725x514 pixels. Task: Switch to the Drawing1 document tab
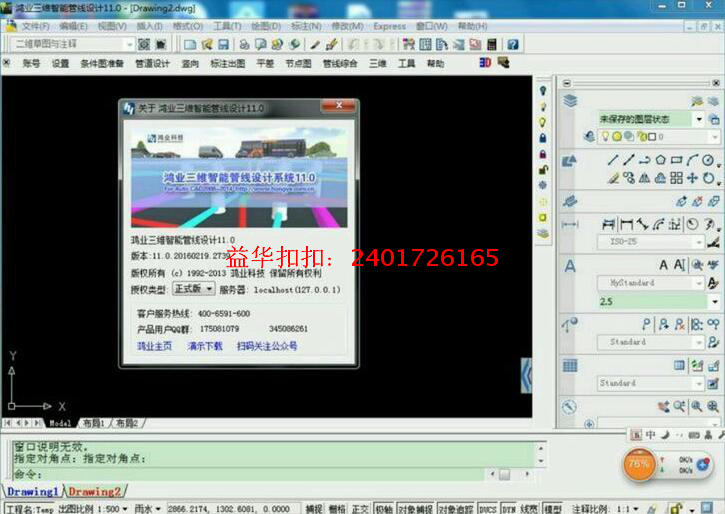click(x=33, y=491)
